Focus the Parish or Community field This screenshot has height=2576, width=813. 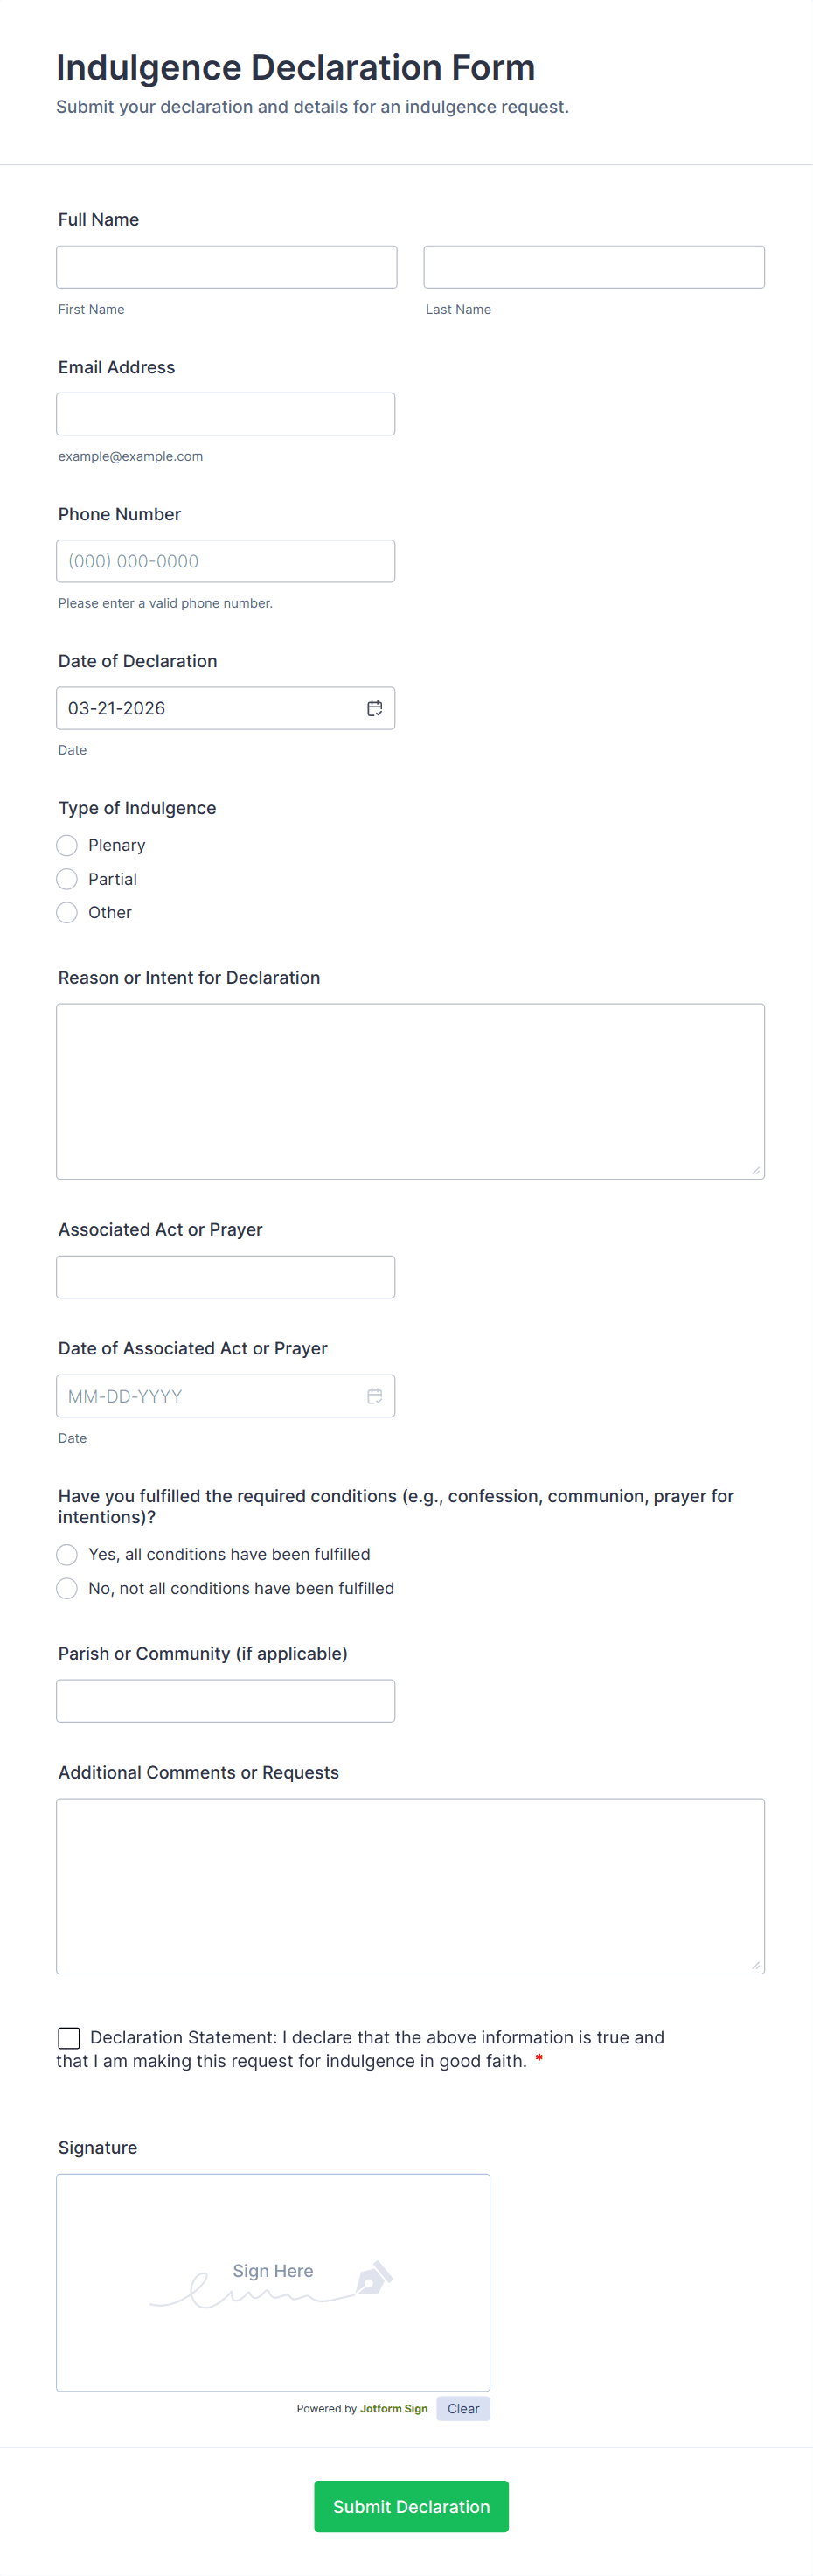click(x=225, y=1700)
